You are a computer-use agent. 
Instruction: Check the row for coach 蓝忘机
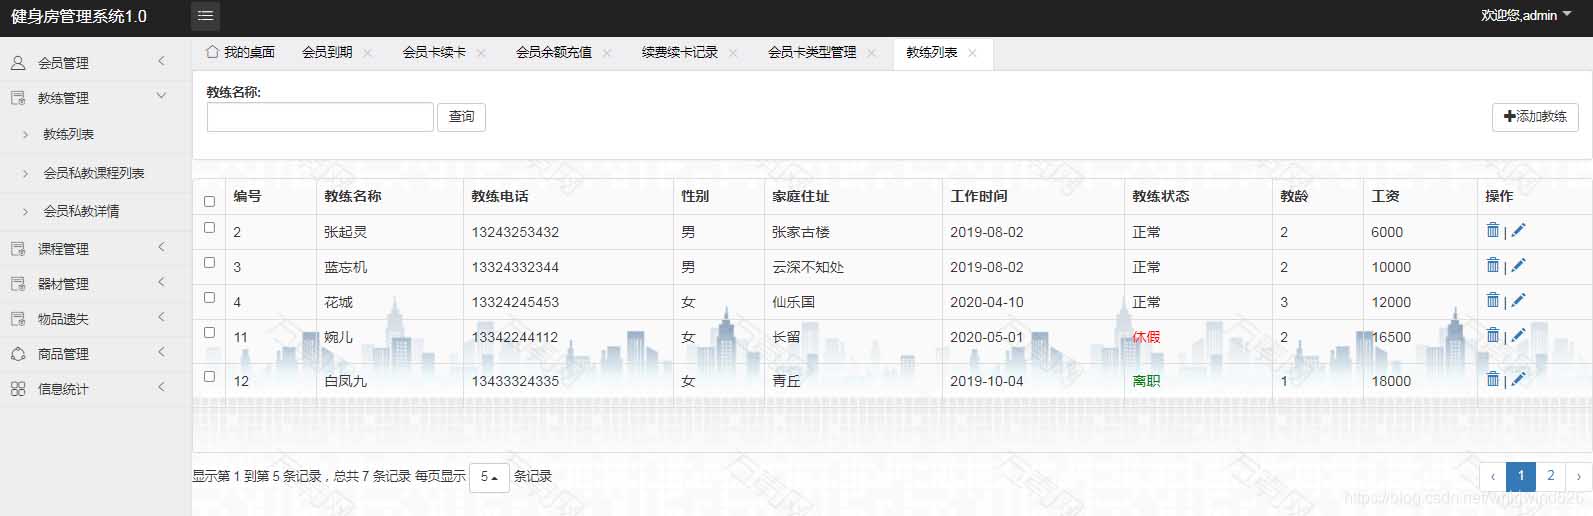(209, 262)
